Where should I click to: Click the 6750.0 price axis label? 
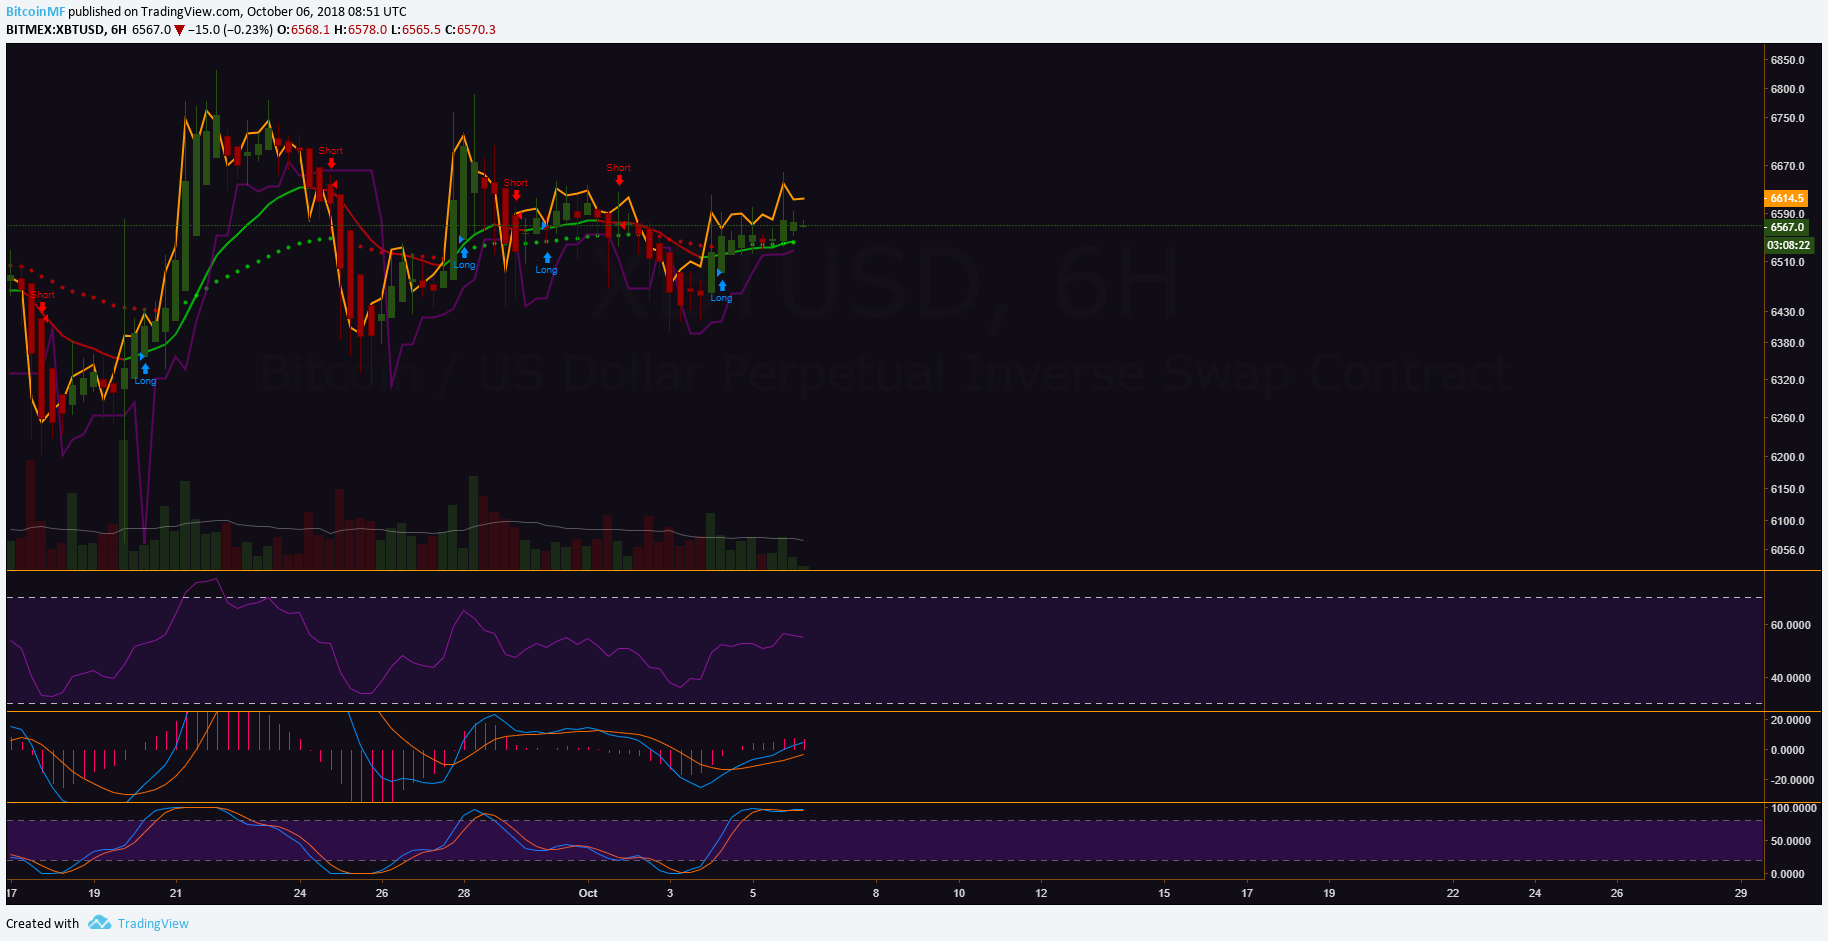click(1787, 118)
